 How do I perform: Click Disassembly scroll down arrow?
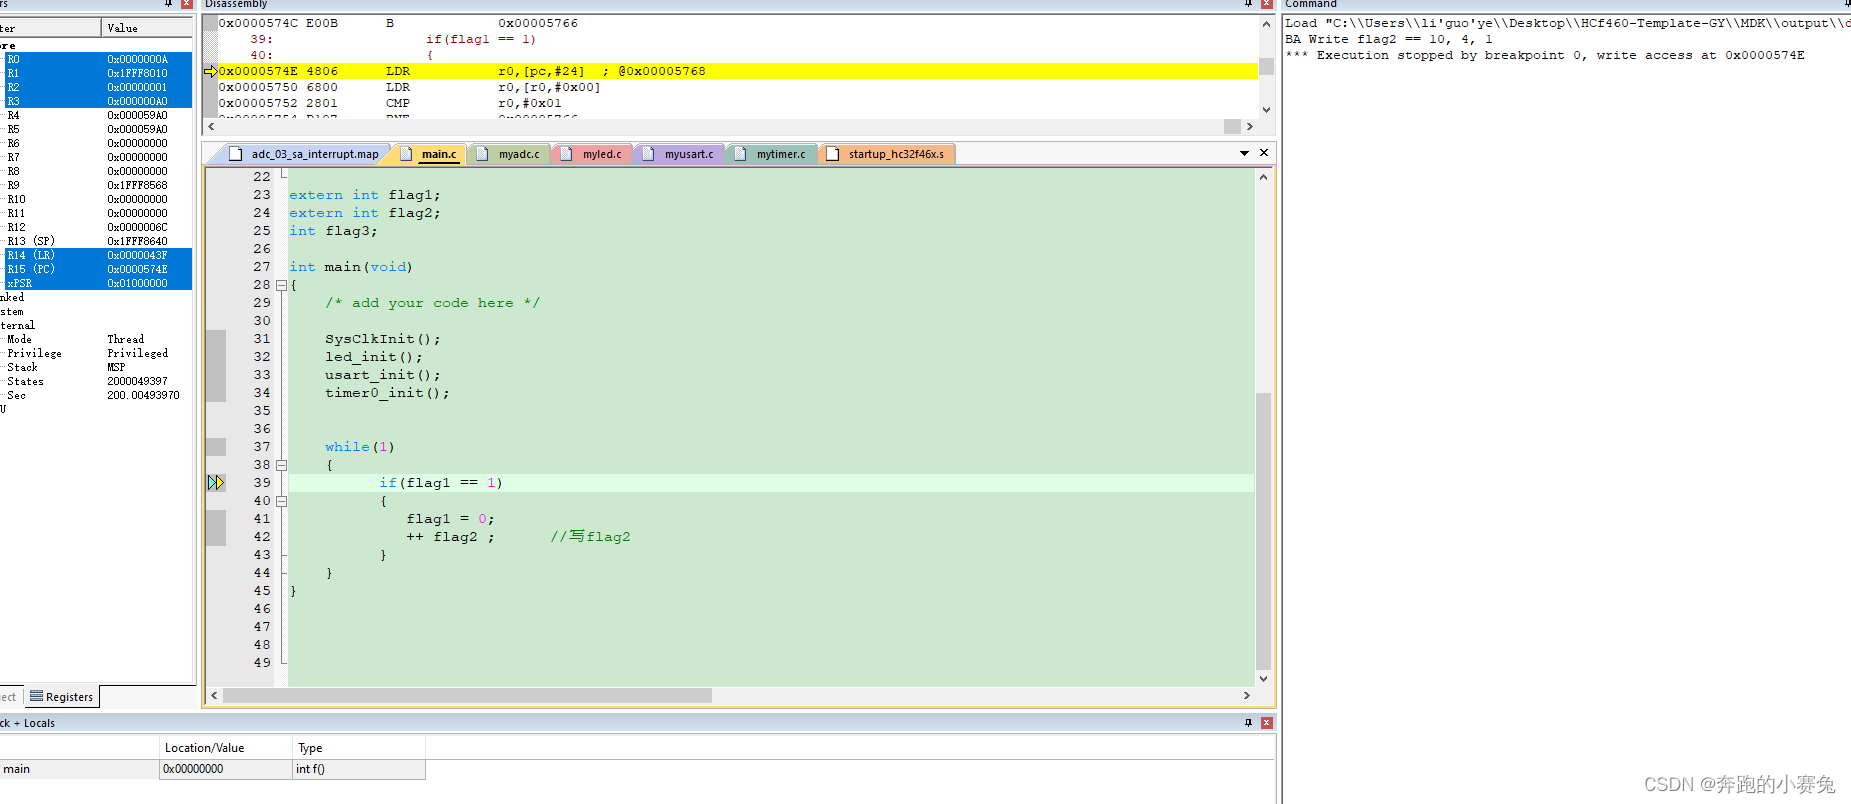tap(1266, 110)
